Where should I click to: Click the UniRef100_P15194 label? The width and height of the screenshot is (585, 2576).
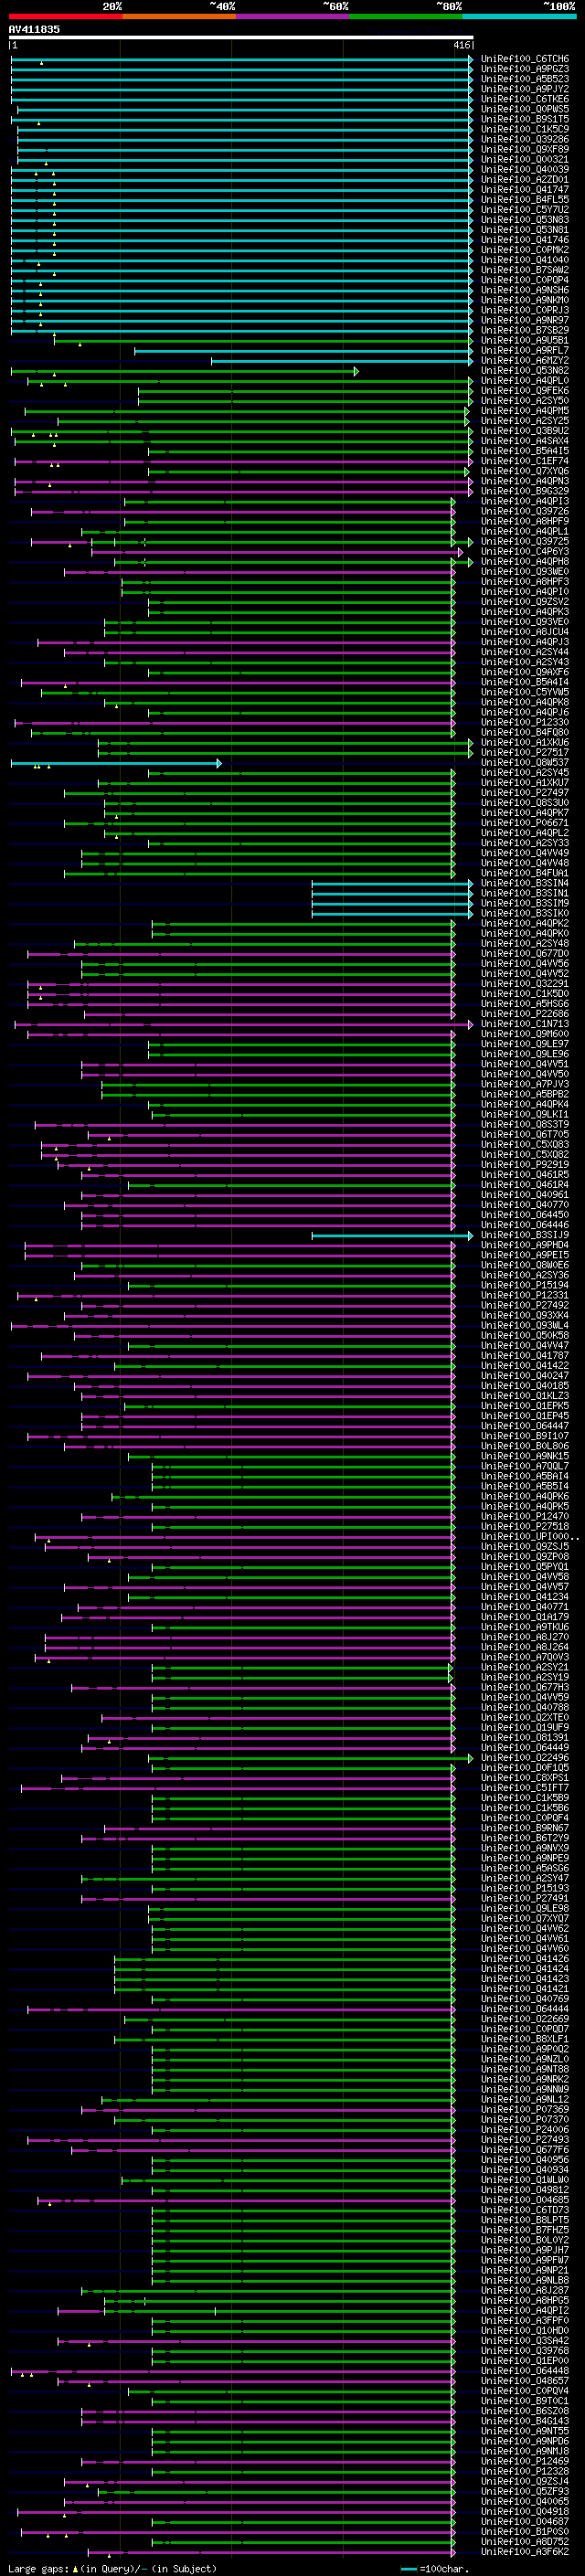pyautogui.click(x=524, y=1286)
